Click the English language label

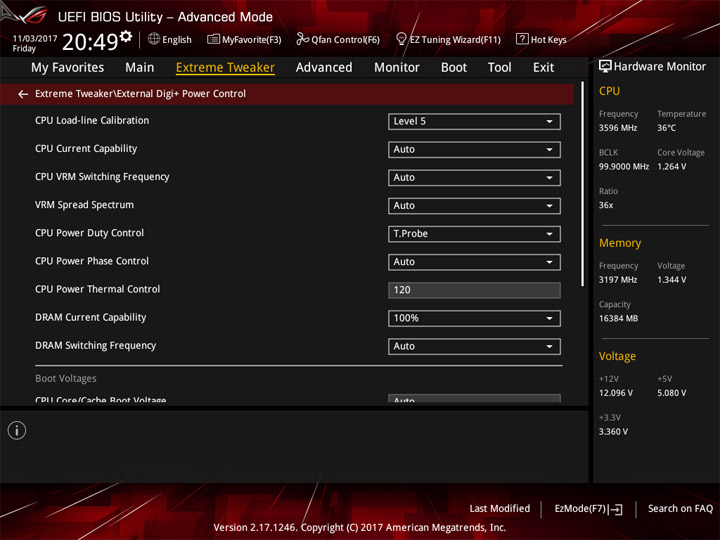click(177, 40)
